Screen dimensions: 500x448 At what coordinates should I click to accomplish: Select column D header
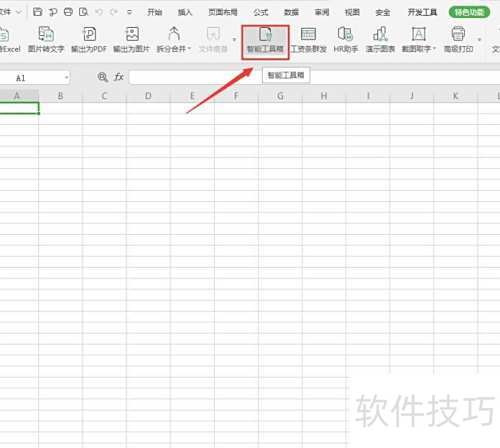[x=148, y=96]
